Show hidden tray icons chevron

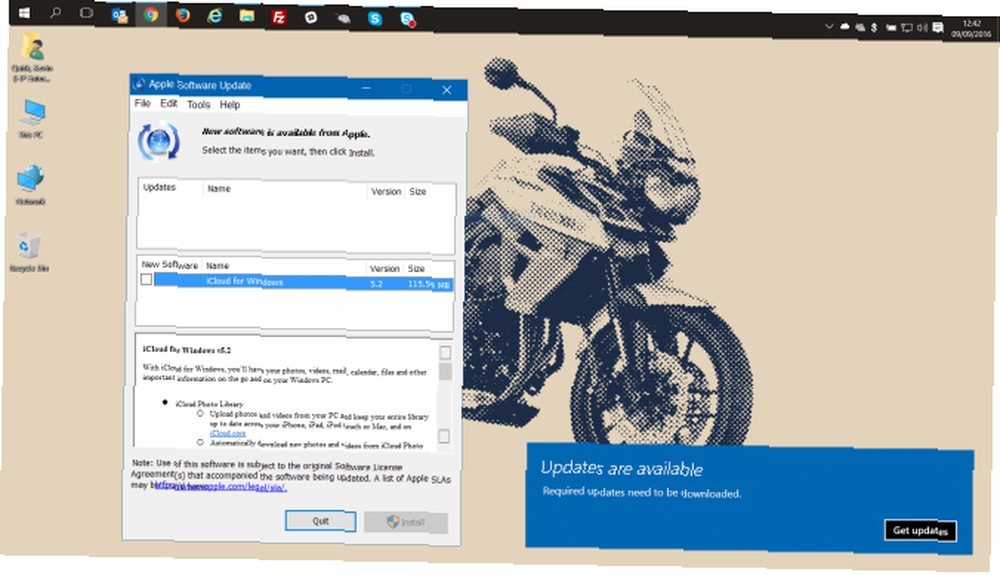[828, 26]
